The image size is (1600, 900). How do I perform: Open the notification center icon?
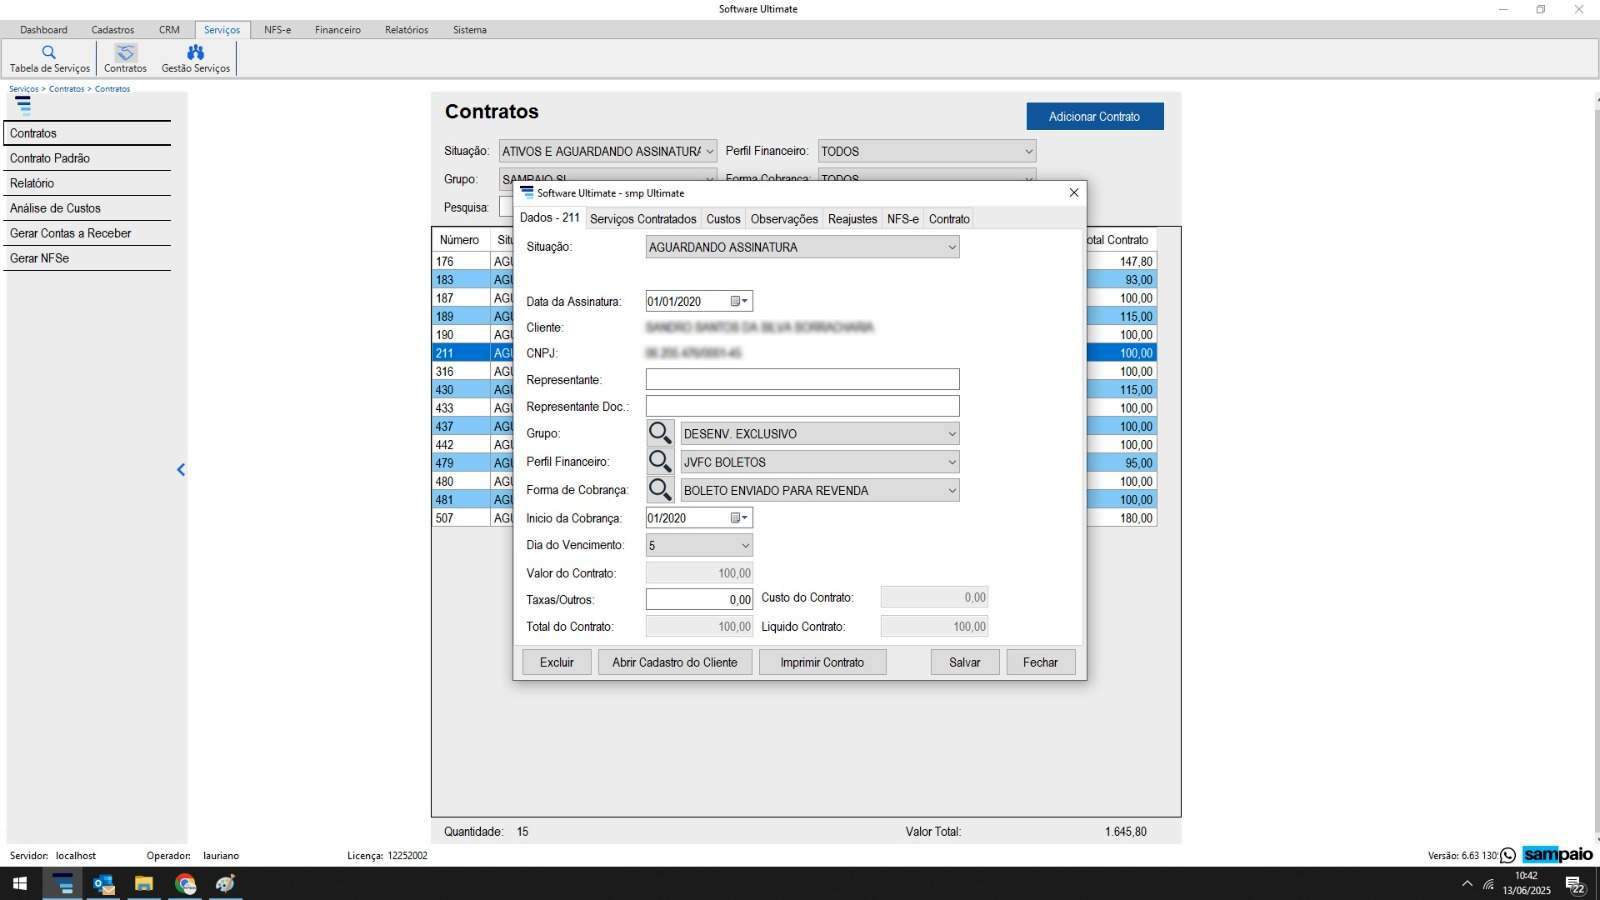coord(1575,884)
